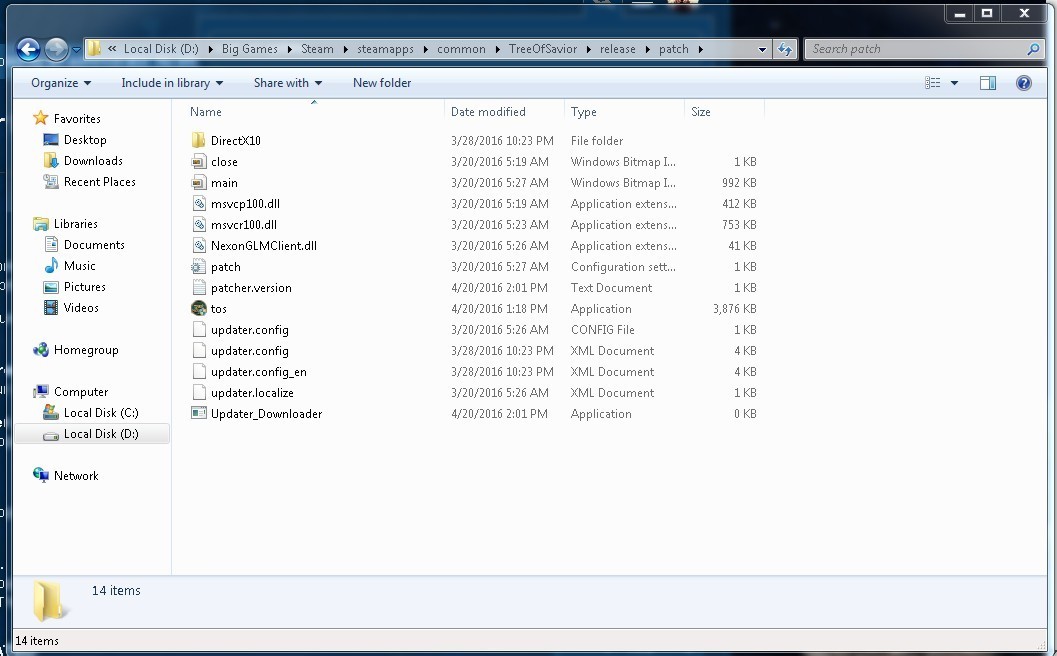
Task: Click TreeOfSavior in the address breadcrumb
Action: [x=542, y=49]
